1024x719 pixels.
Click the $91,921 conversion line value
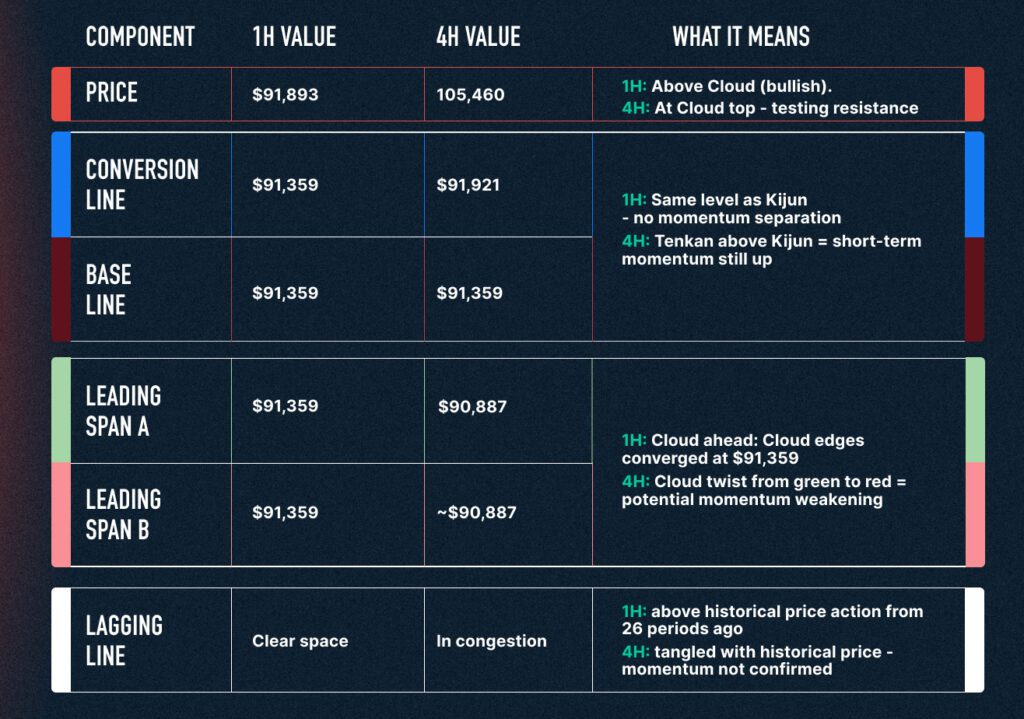468,185
